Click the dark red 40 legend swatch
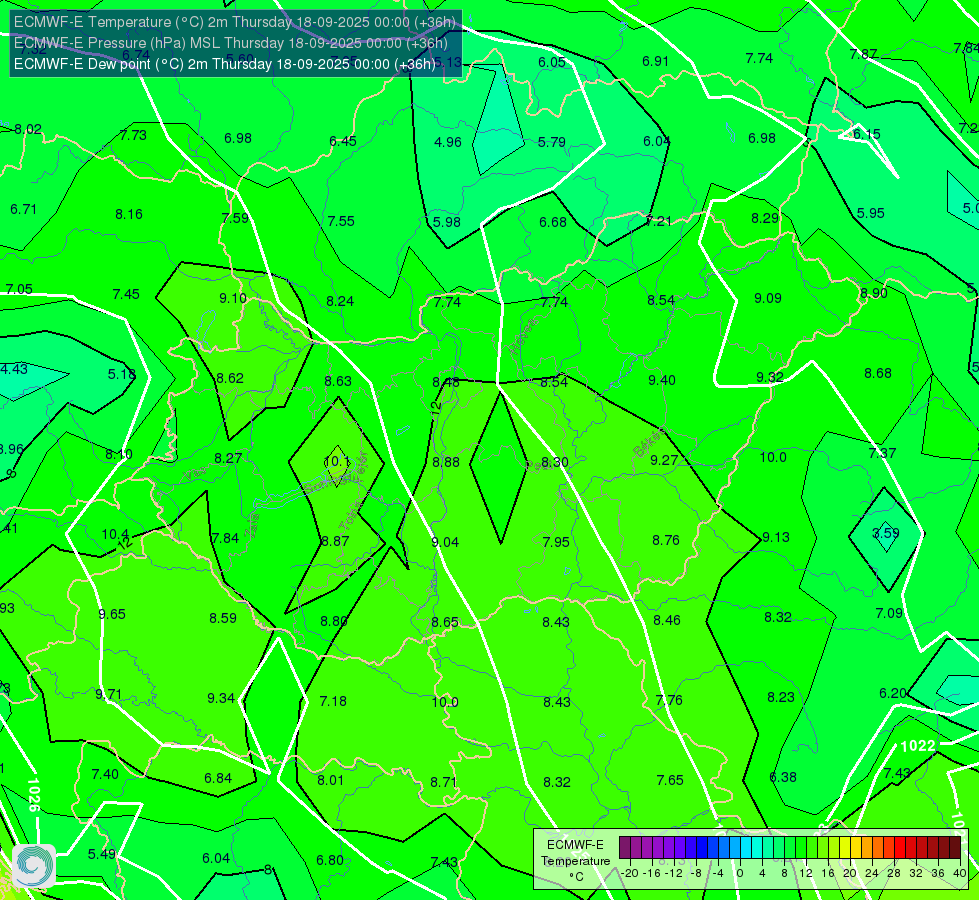Screen dimensions: 979x900 (x=955, y=848)
